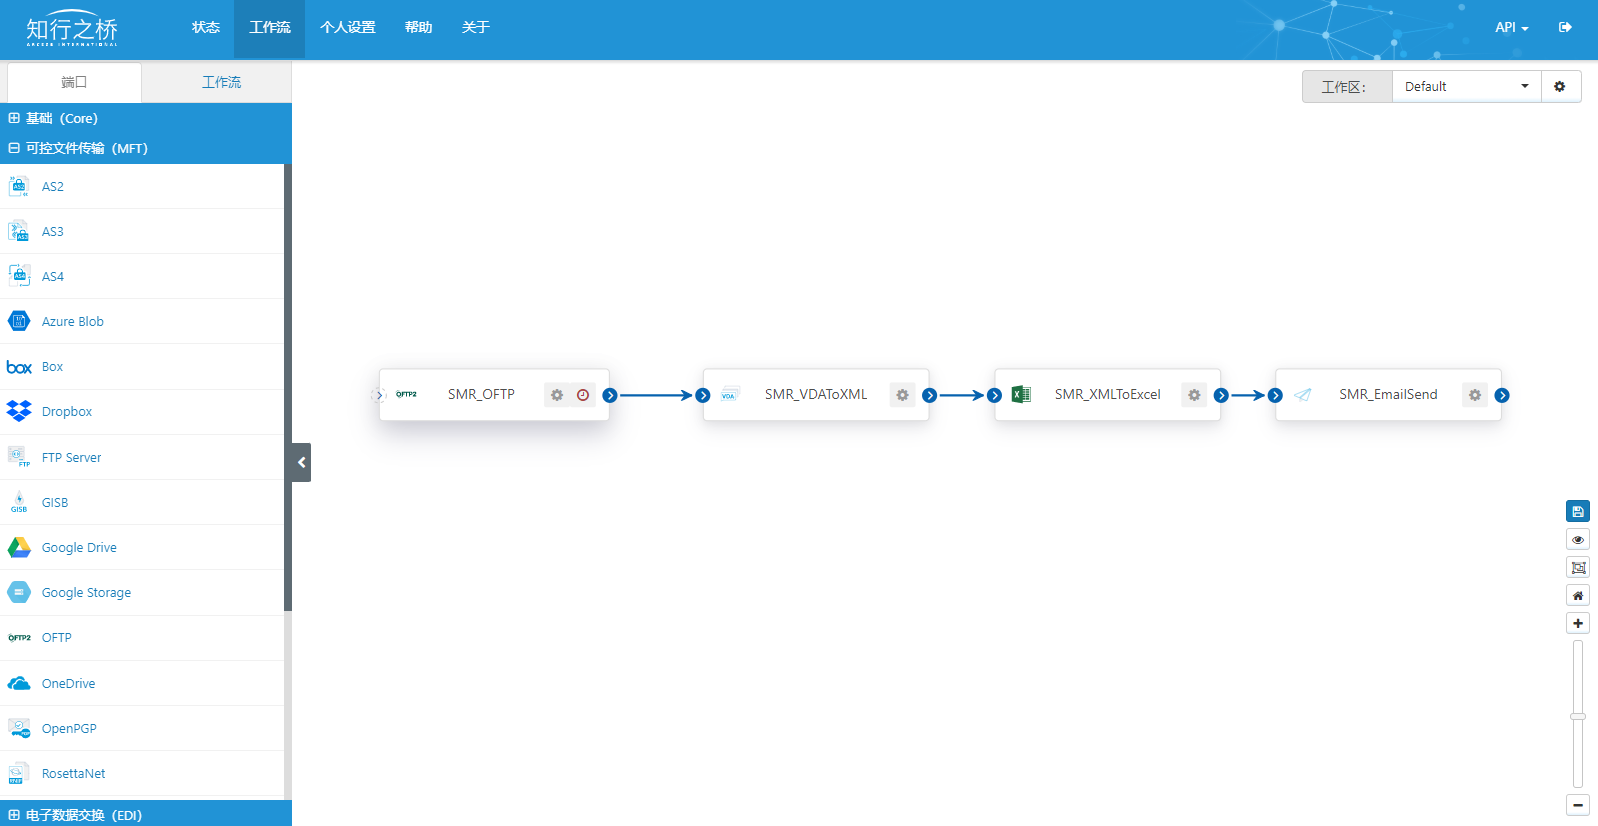Click the logout icon in header
The height and width of the screenshot is (826, 1598).
coord(1565,27)
